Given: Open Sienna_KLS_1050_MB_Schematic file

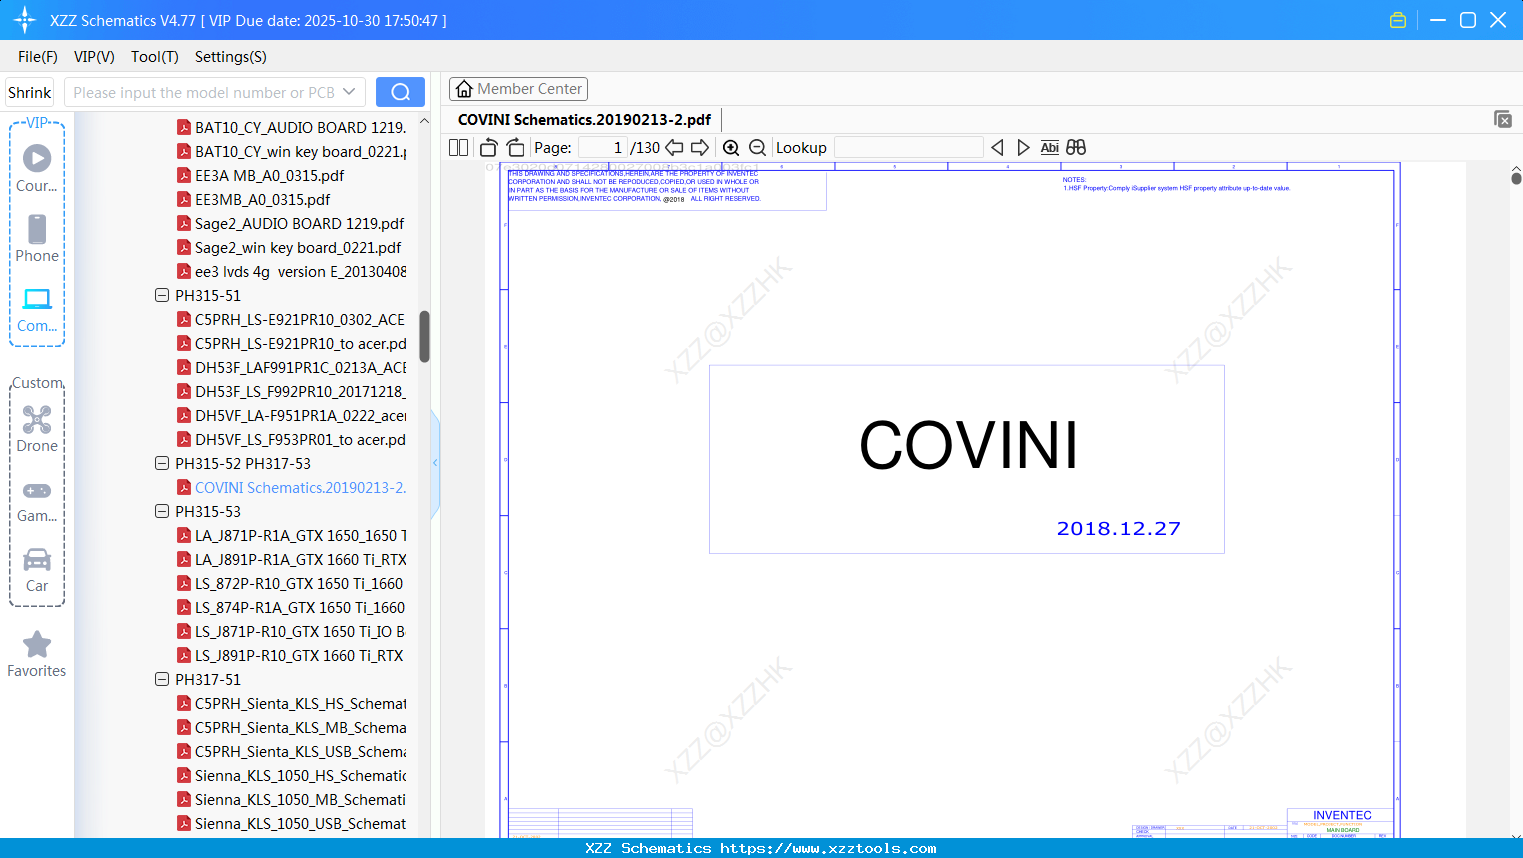Looking at the screenshot, I should pyautogui.click(x=300, y=799).
